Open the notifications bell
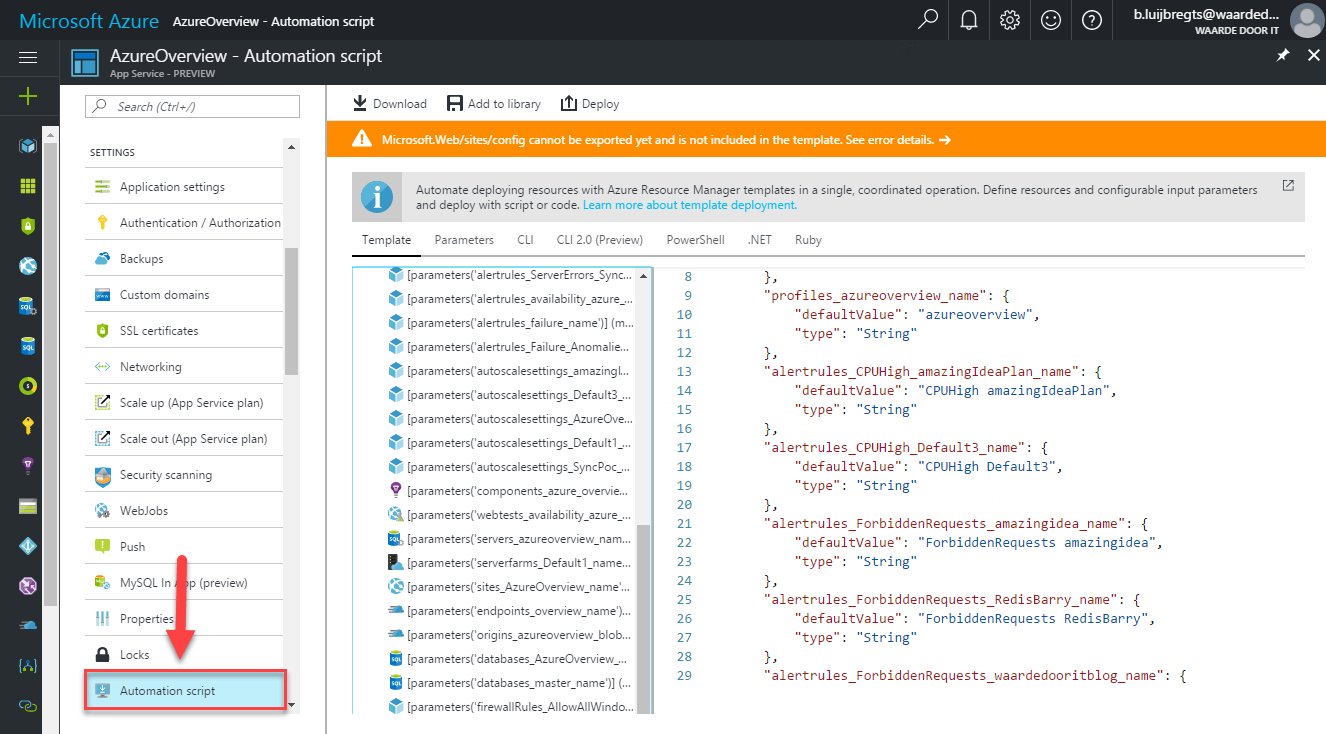This screenshot has width=1326, height=734. pyautogui.click(x=969, y=20)
